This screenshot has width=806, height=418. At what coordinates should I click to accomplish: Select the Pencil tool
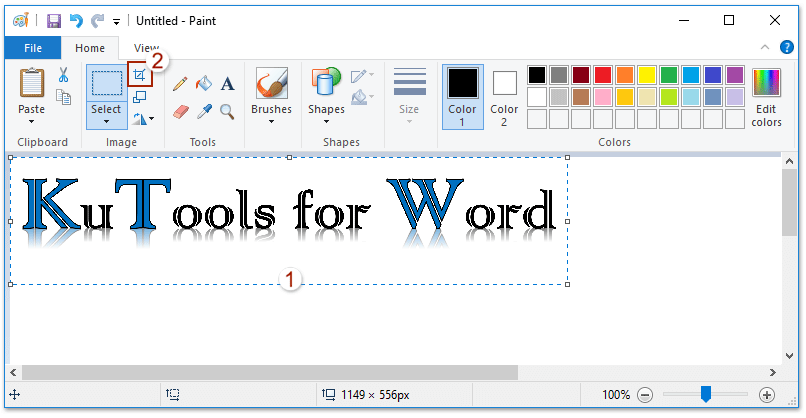[x=180, y=84]
